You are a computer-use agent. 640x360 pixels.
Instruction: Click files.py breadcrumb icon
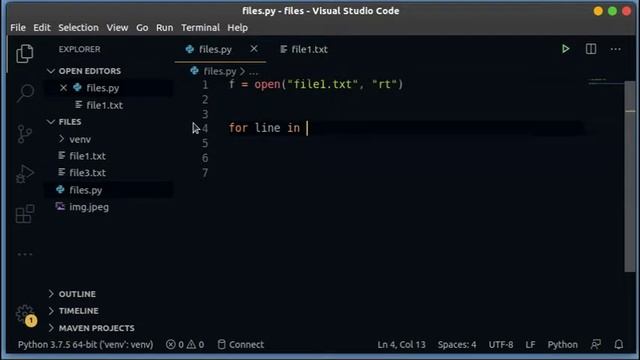point(194,71)
